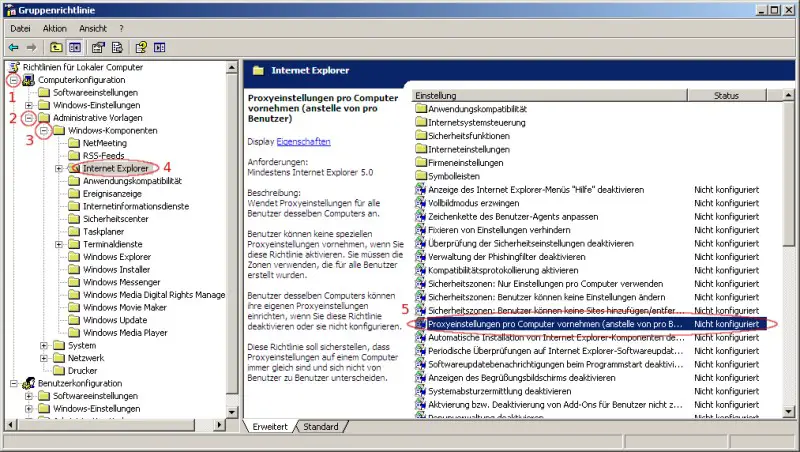Click the tree pane scroll up arrow
Viewport: 800px width, 452px height.
point(232,67)
